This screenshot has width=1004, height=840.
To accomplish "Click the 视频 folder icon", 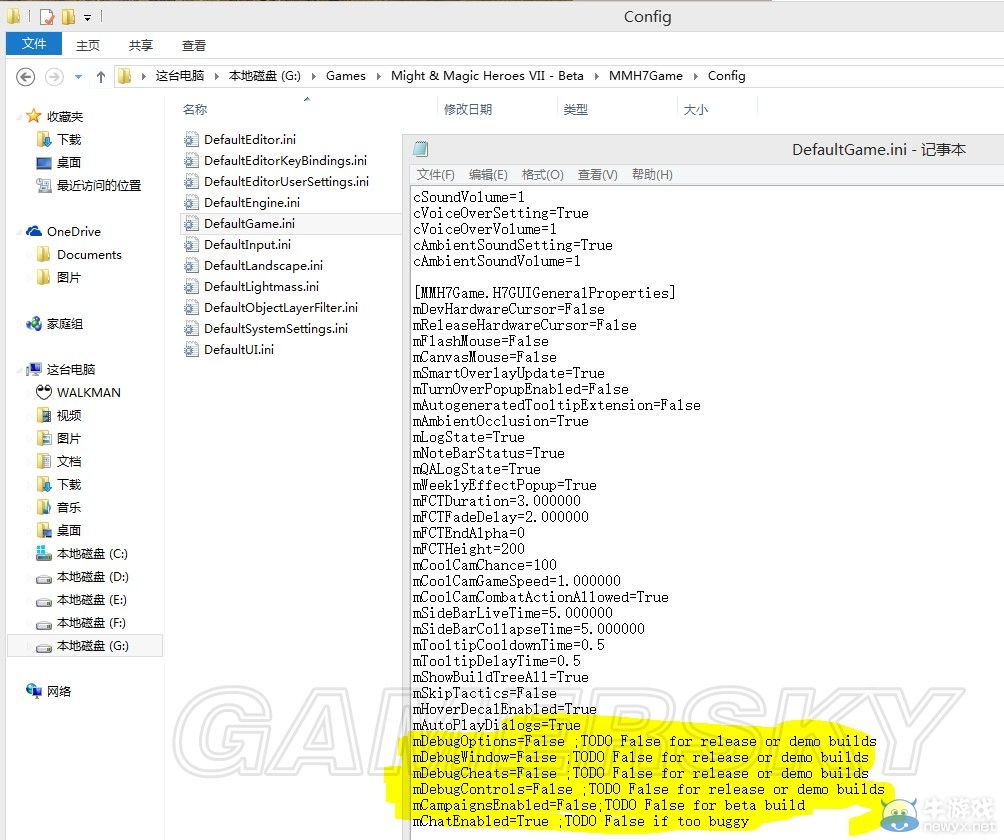I will coord(44,416).
